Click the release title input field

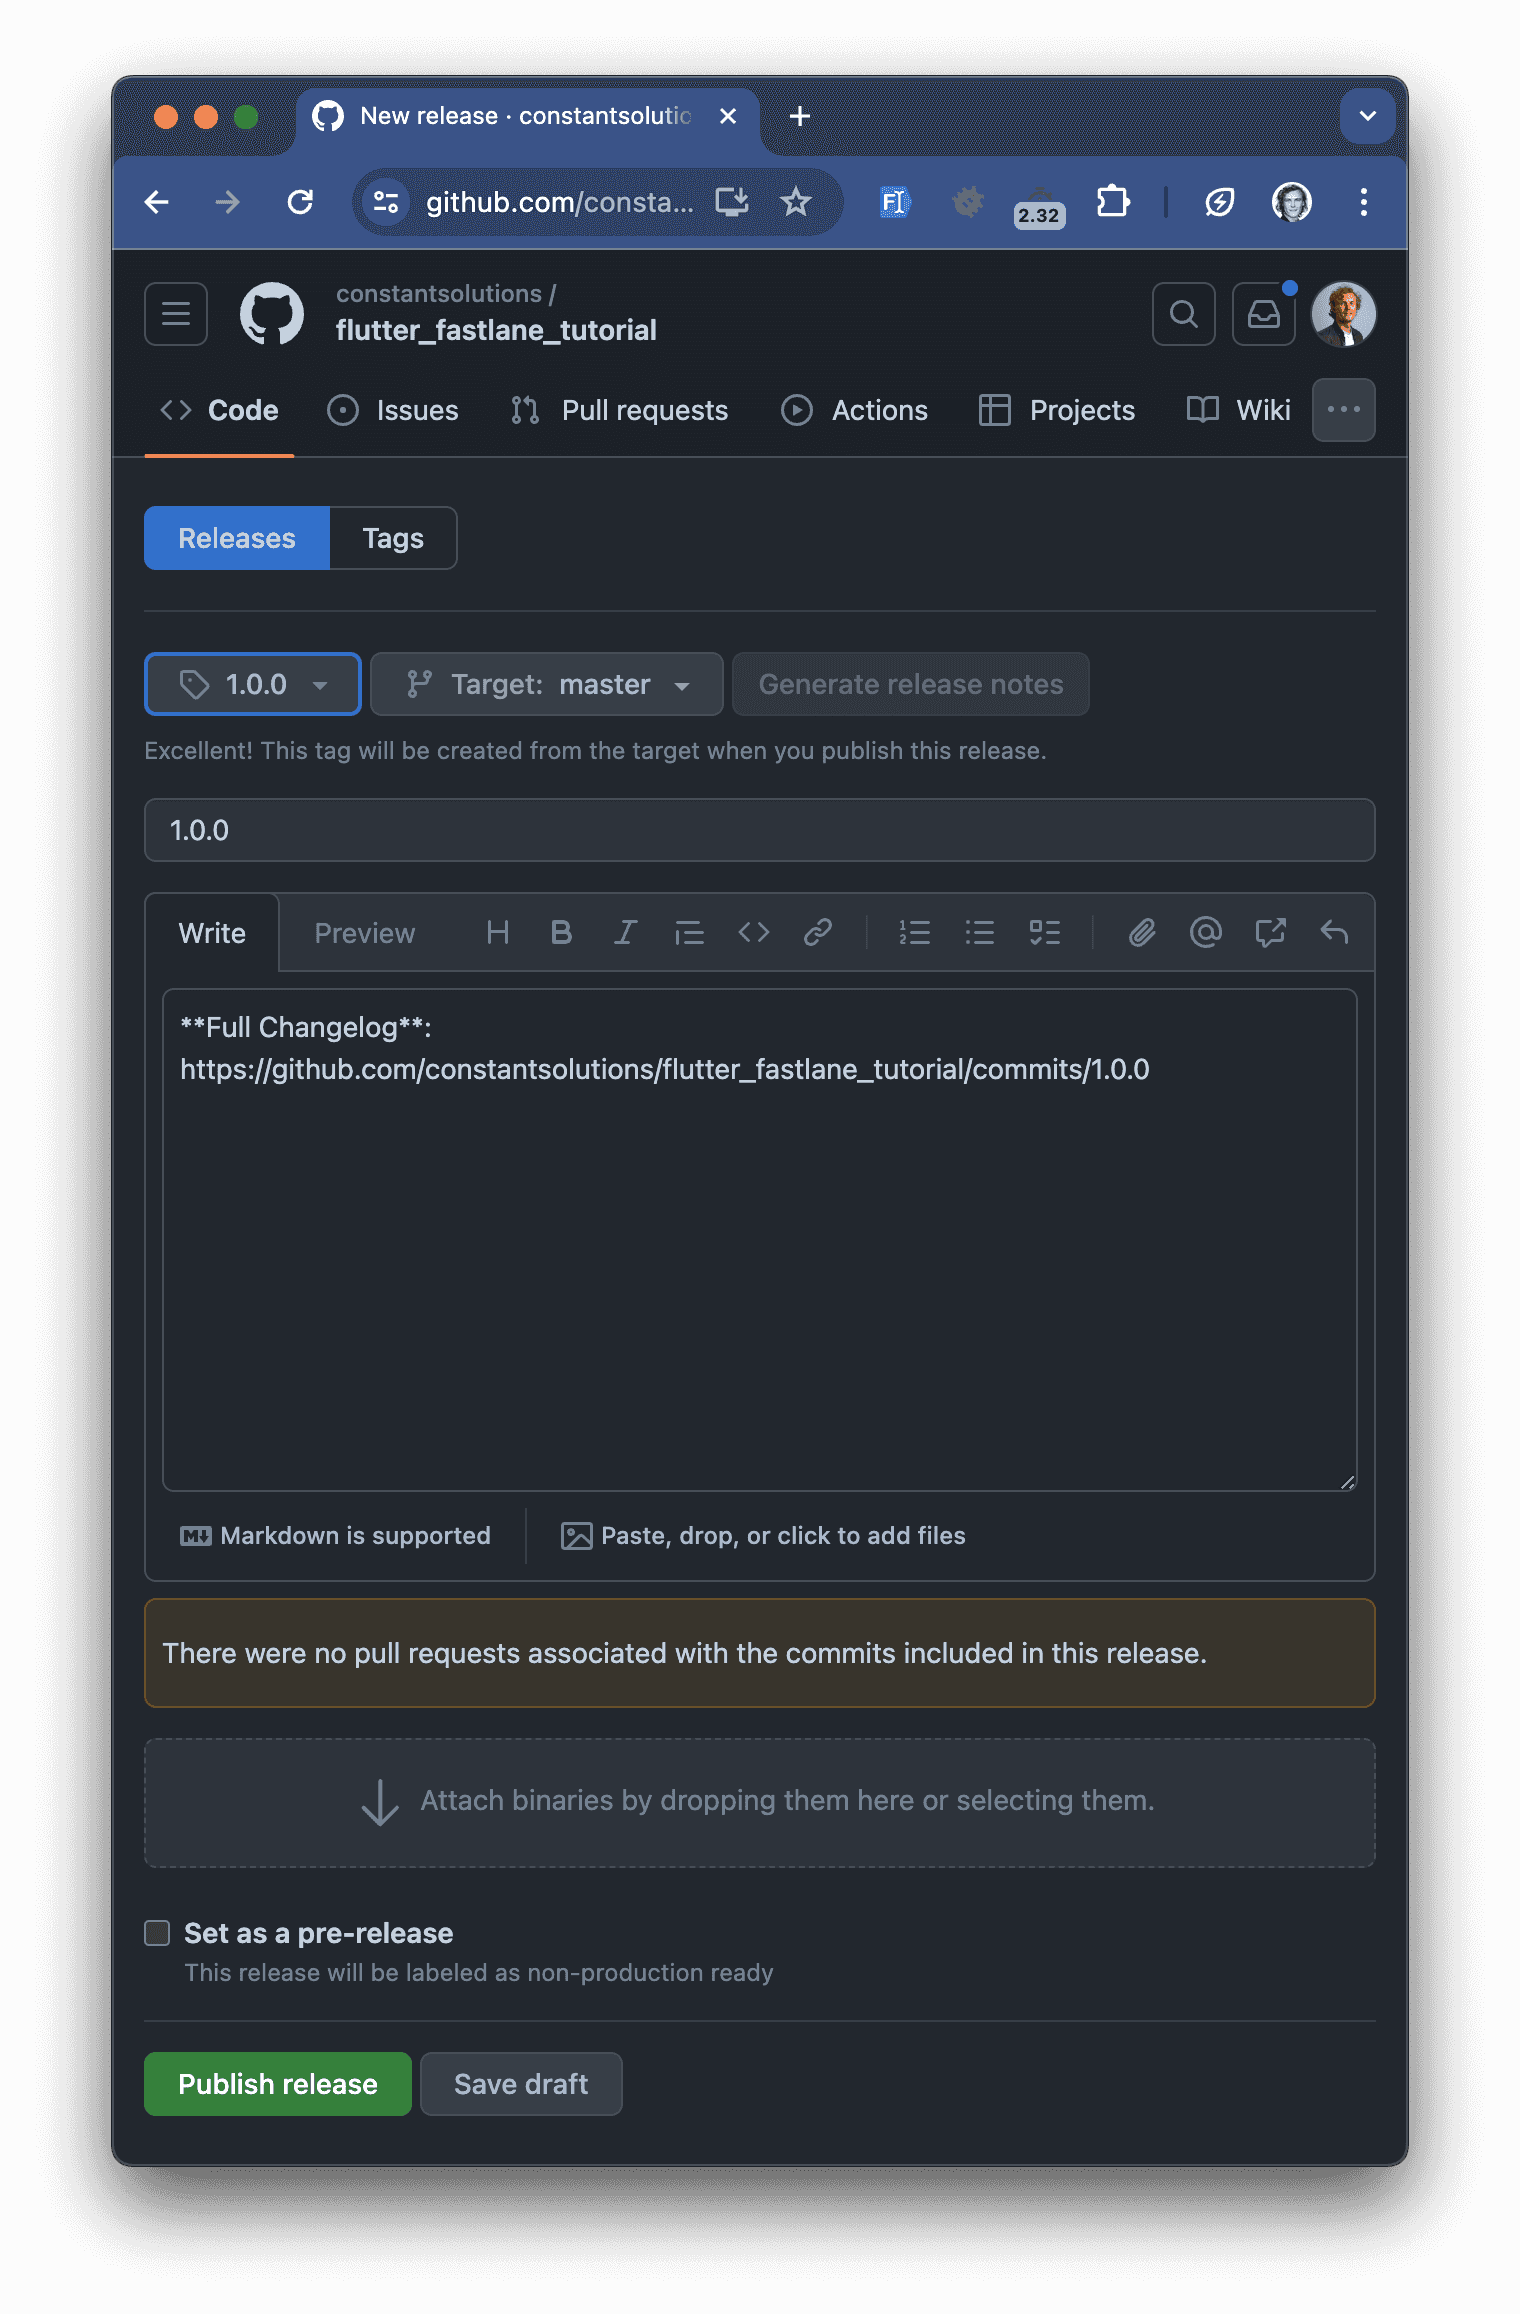click(760, 830)
